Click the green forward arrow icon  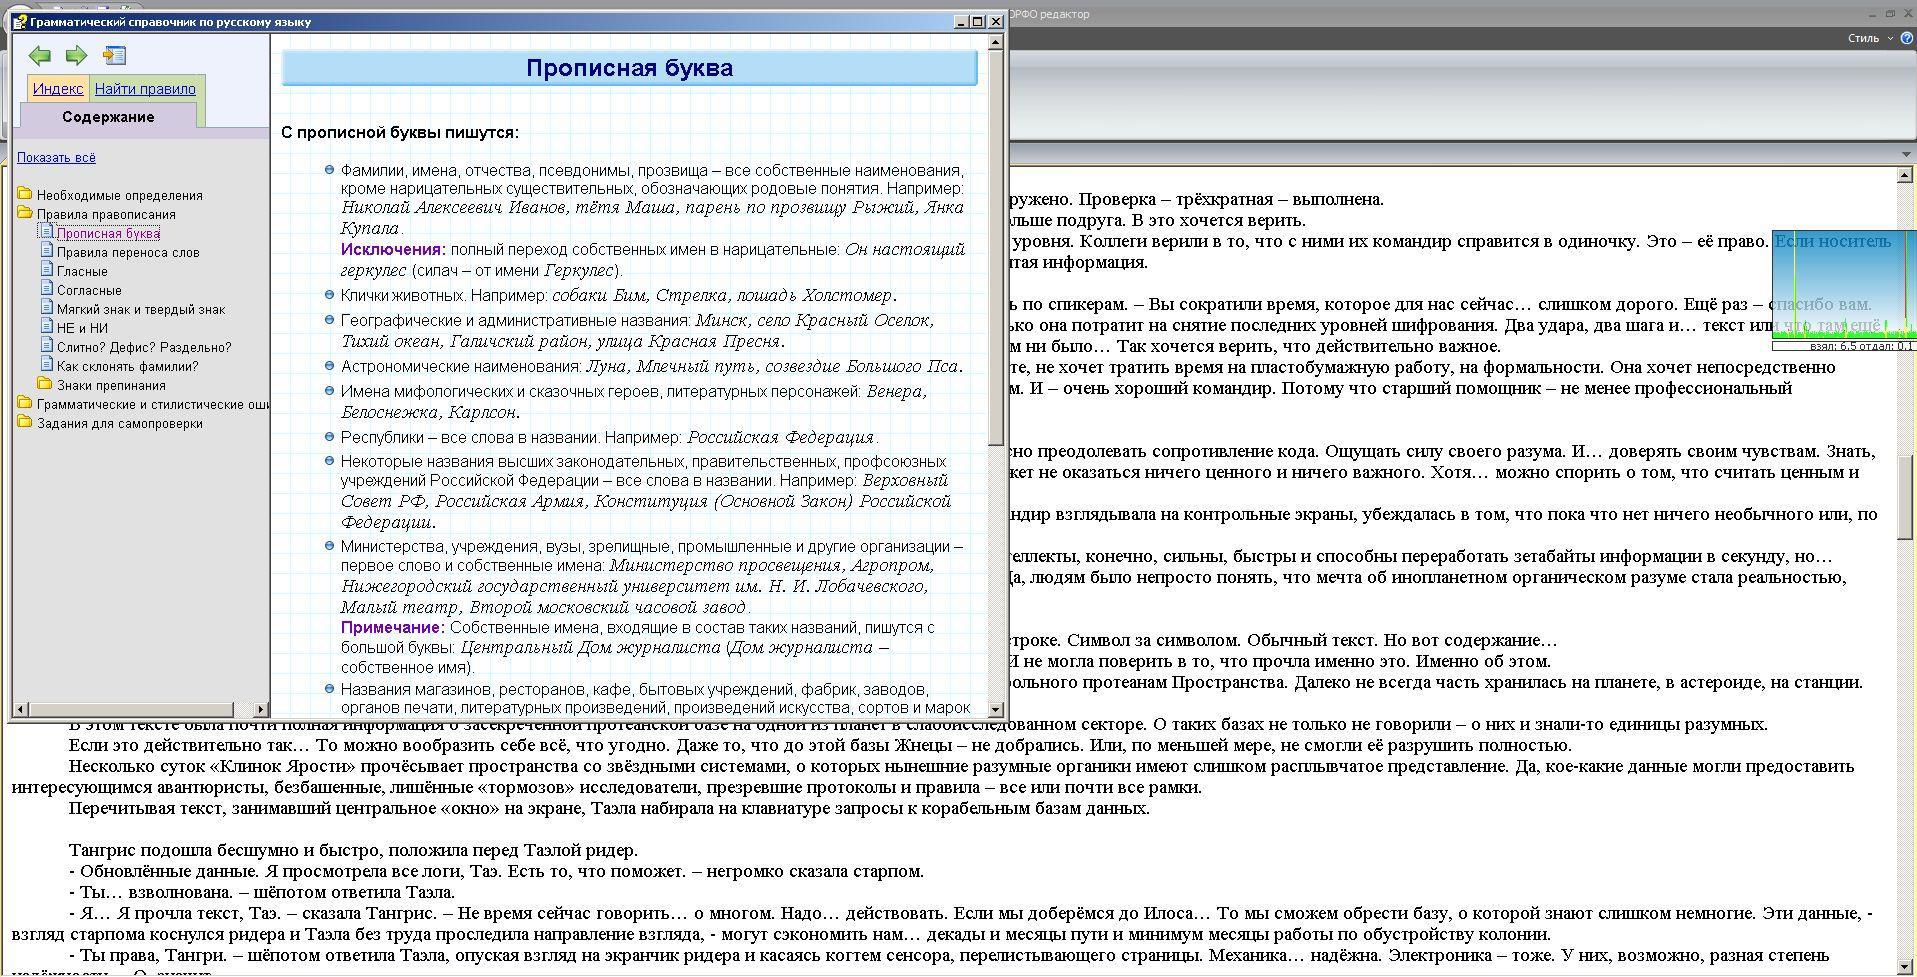click(x=76, y=56)
